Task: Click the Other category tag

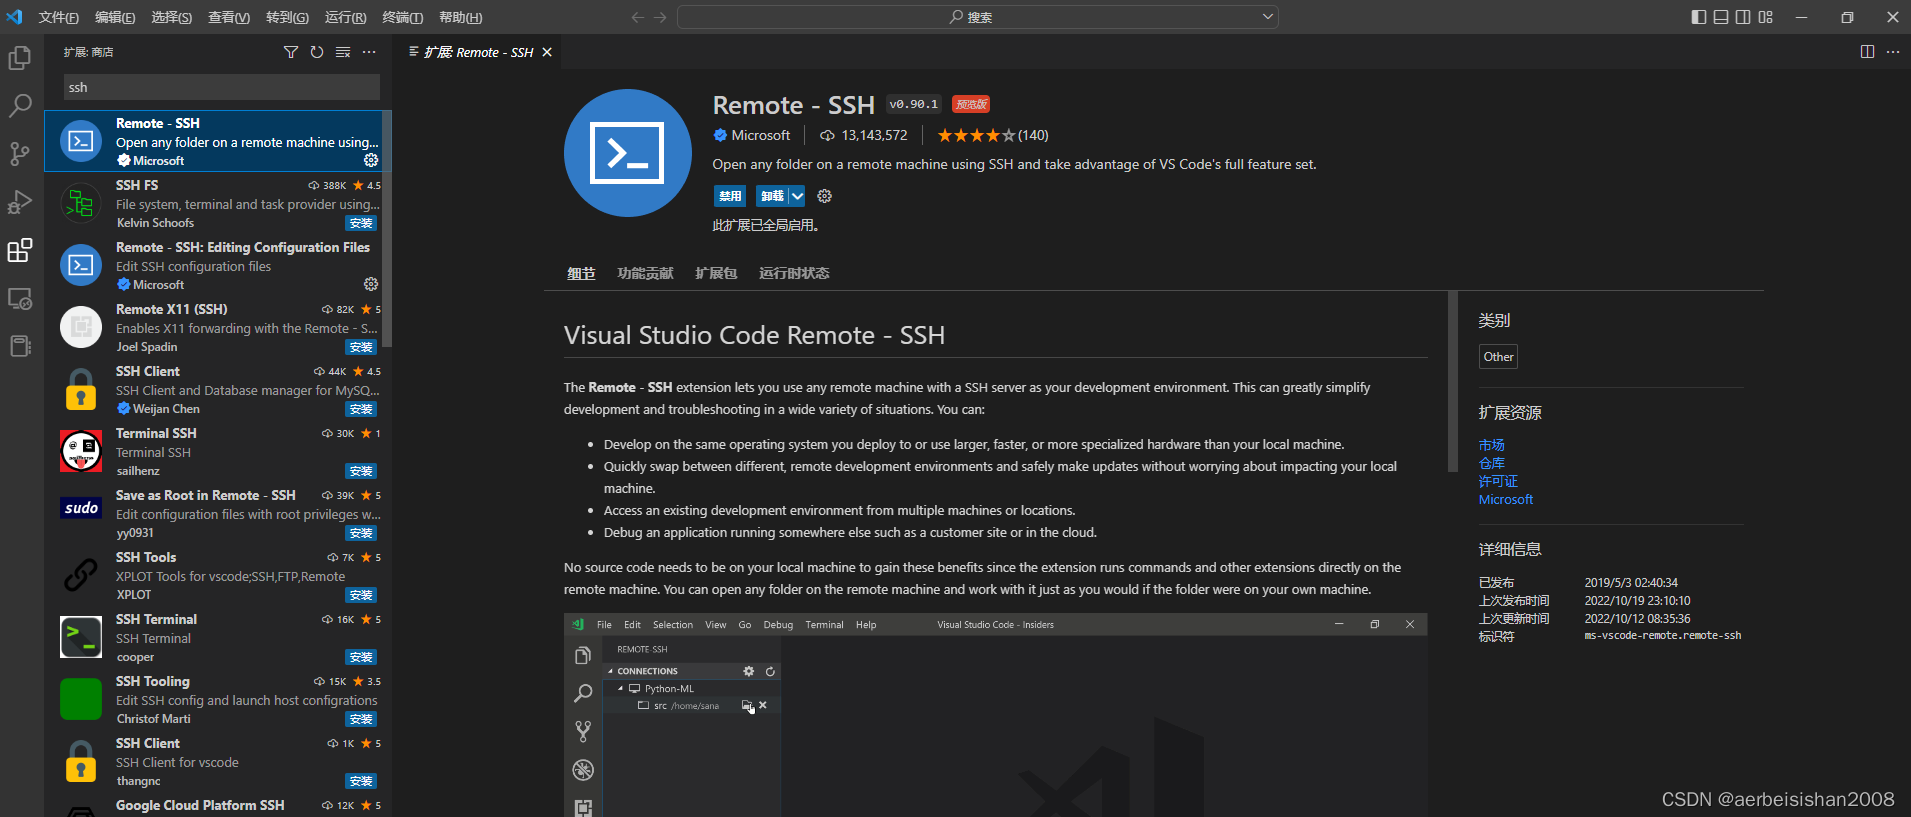Action: 1498,357
